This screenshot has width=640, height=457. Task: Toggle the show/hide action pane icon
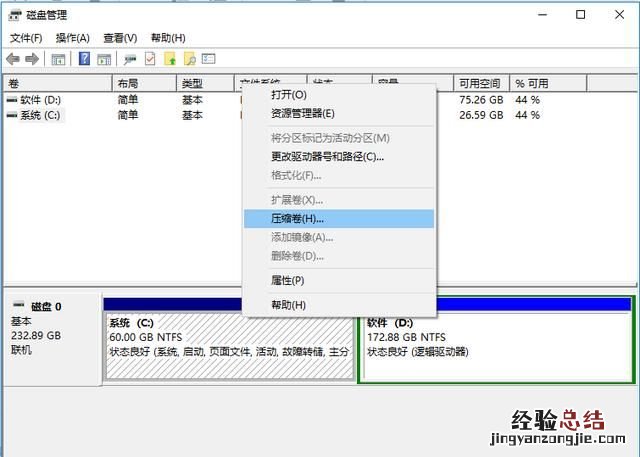coord(104,60)
